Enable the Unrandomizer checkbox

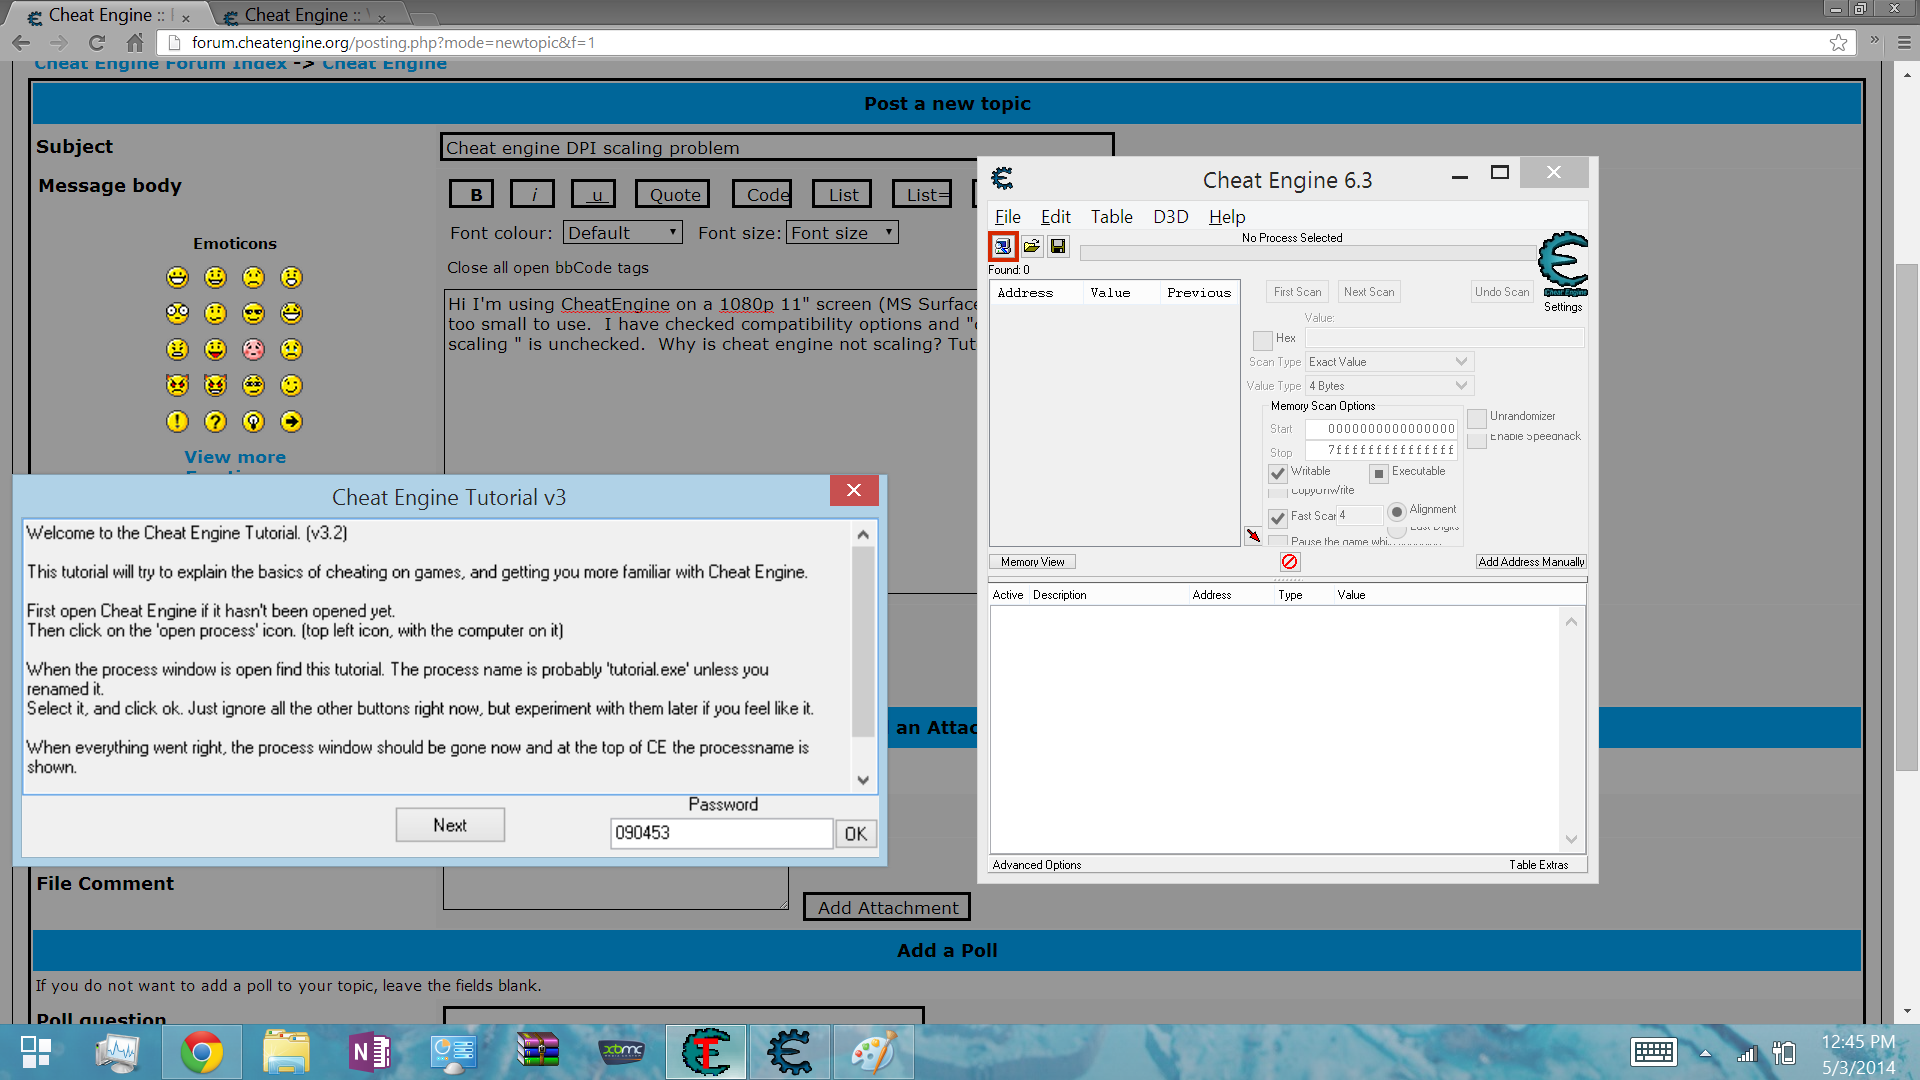click(x=1477, y=418)
